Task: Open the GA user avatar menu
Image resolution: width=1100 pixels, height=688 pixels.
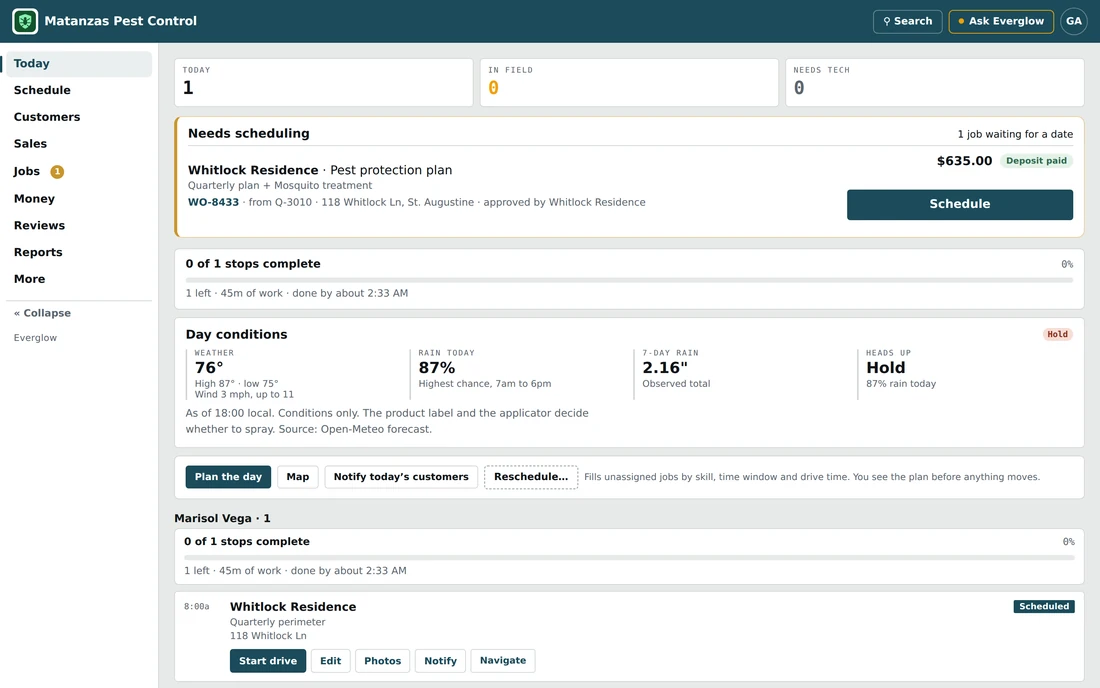Action: click(x=1073, y=21)
